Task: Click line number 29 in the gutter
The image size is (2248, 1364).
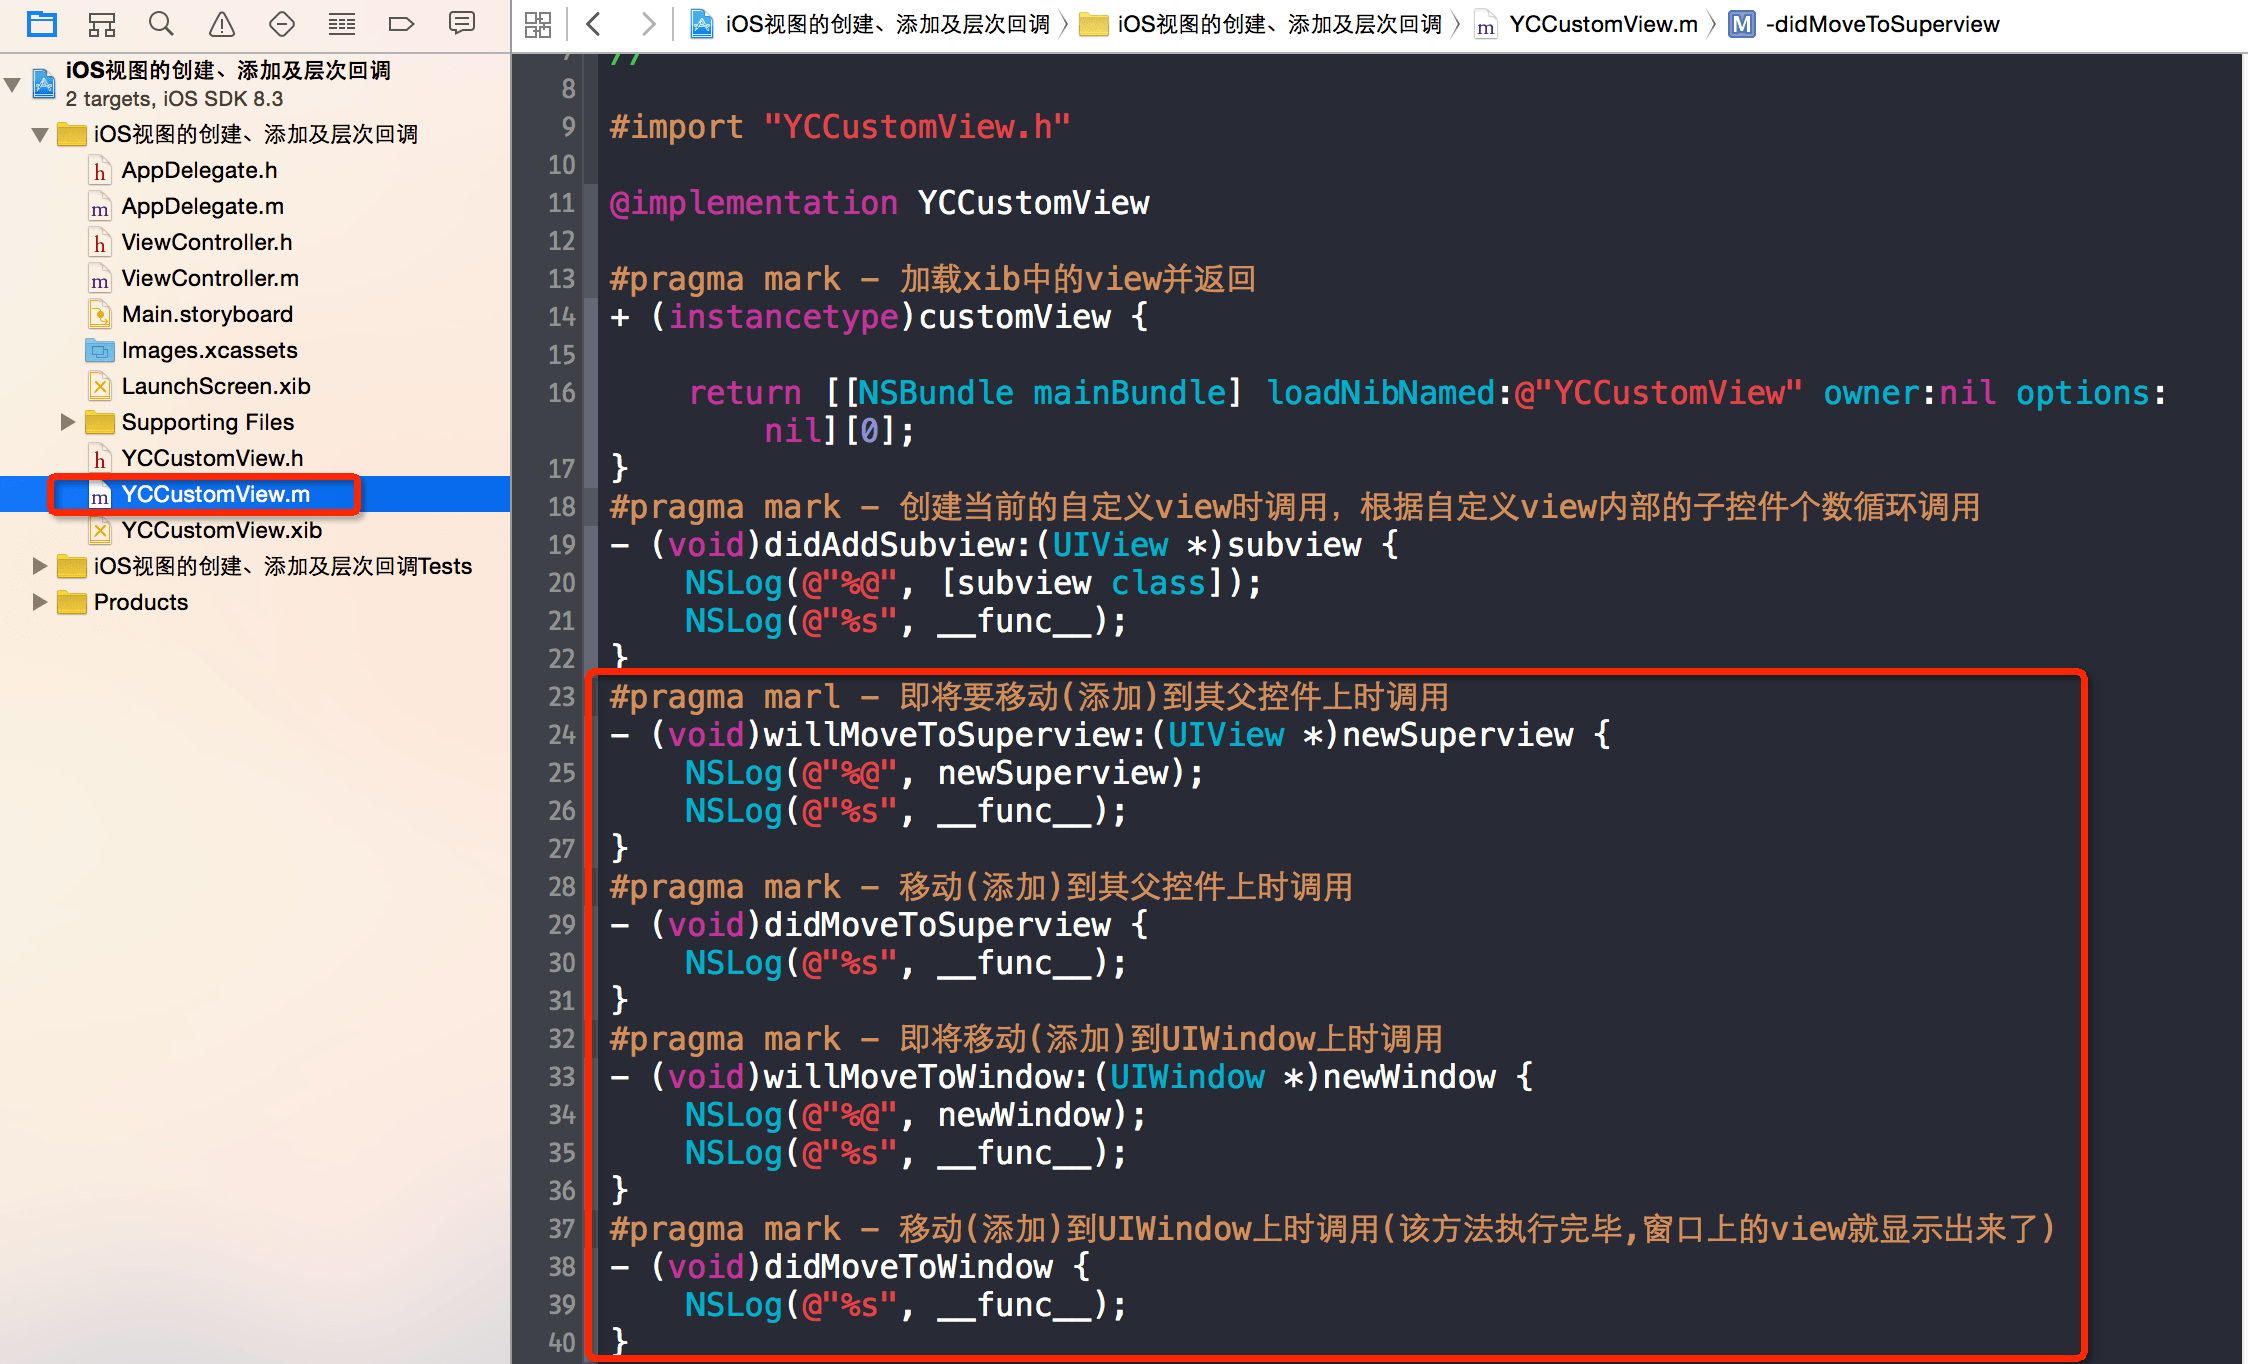Action: point(562,925)
